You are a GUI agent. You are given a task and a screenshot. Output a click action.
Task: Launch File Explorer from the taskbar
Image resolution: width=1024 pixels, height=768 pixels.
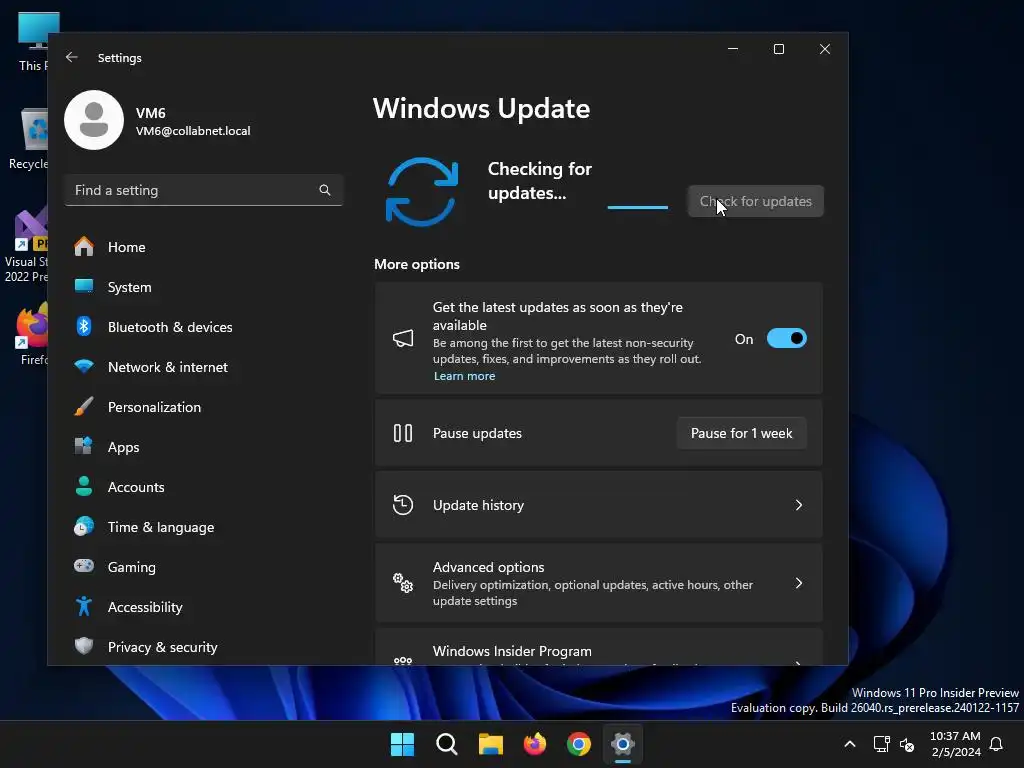pos(490,744)
